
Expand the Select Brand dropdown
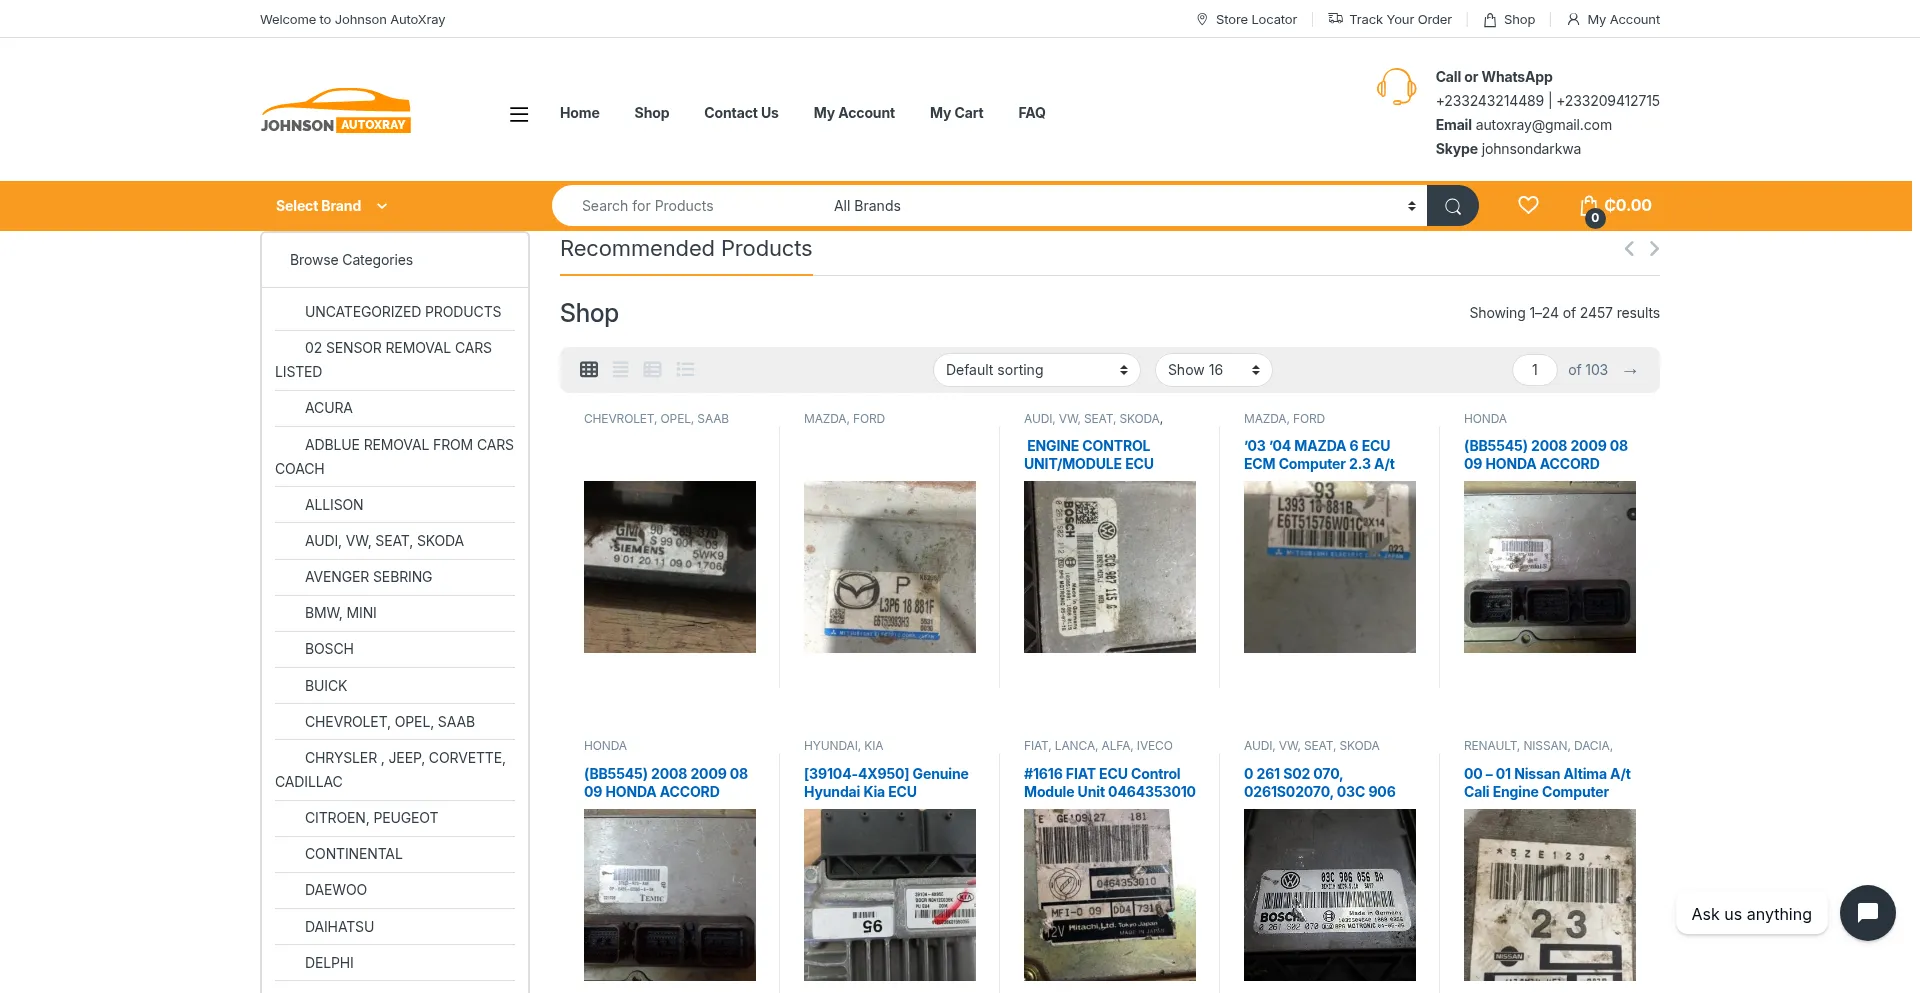pyautogui.click(x=331, y=206)
